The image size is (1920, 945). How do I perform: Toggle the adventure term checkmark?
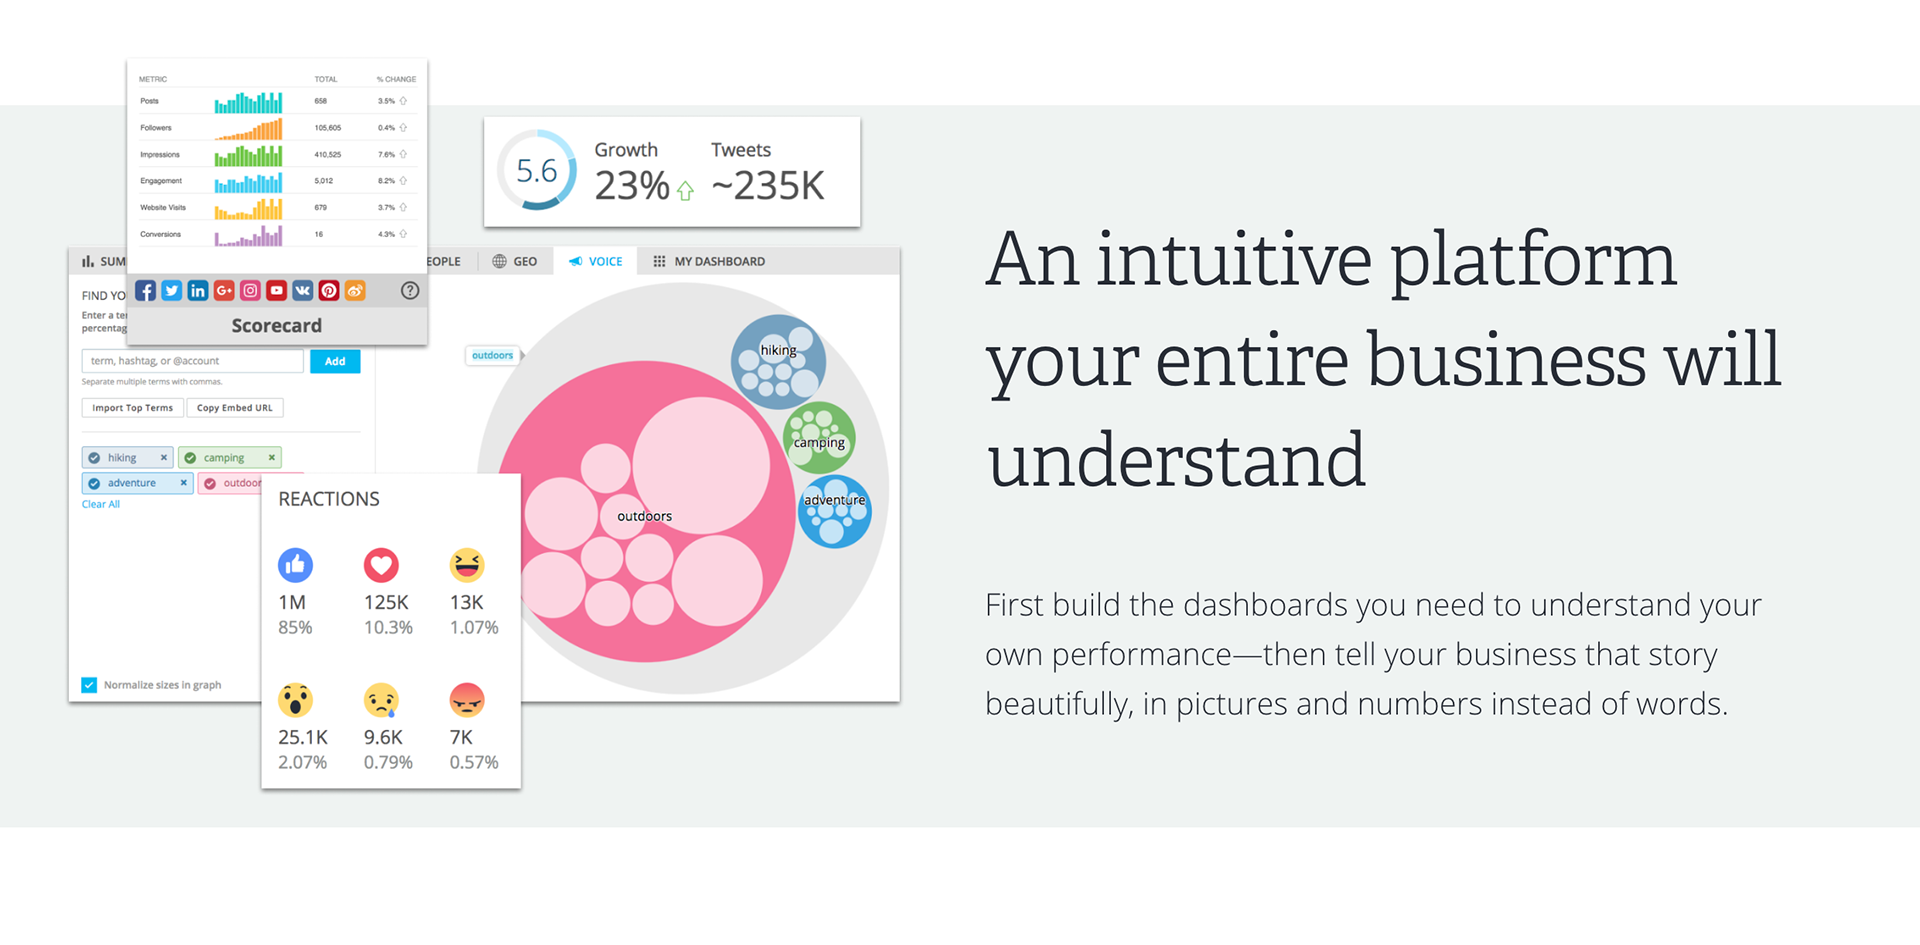94,483
